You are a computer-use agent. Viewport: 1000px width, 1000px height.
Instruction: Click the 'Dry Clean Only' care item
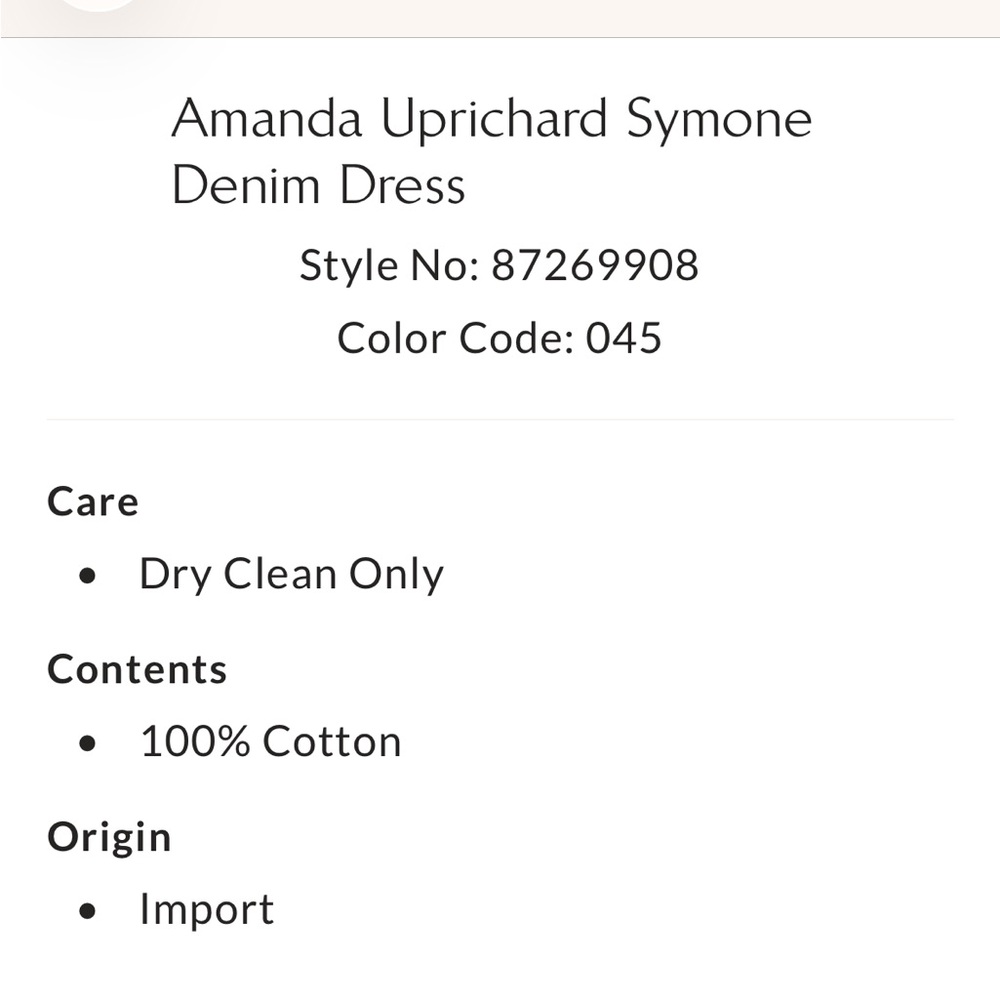[x=291, y=575]
